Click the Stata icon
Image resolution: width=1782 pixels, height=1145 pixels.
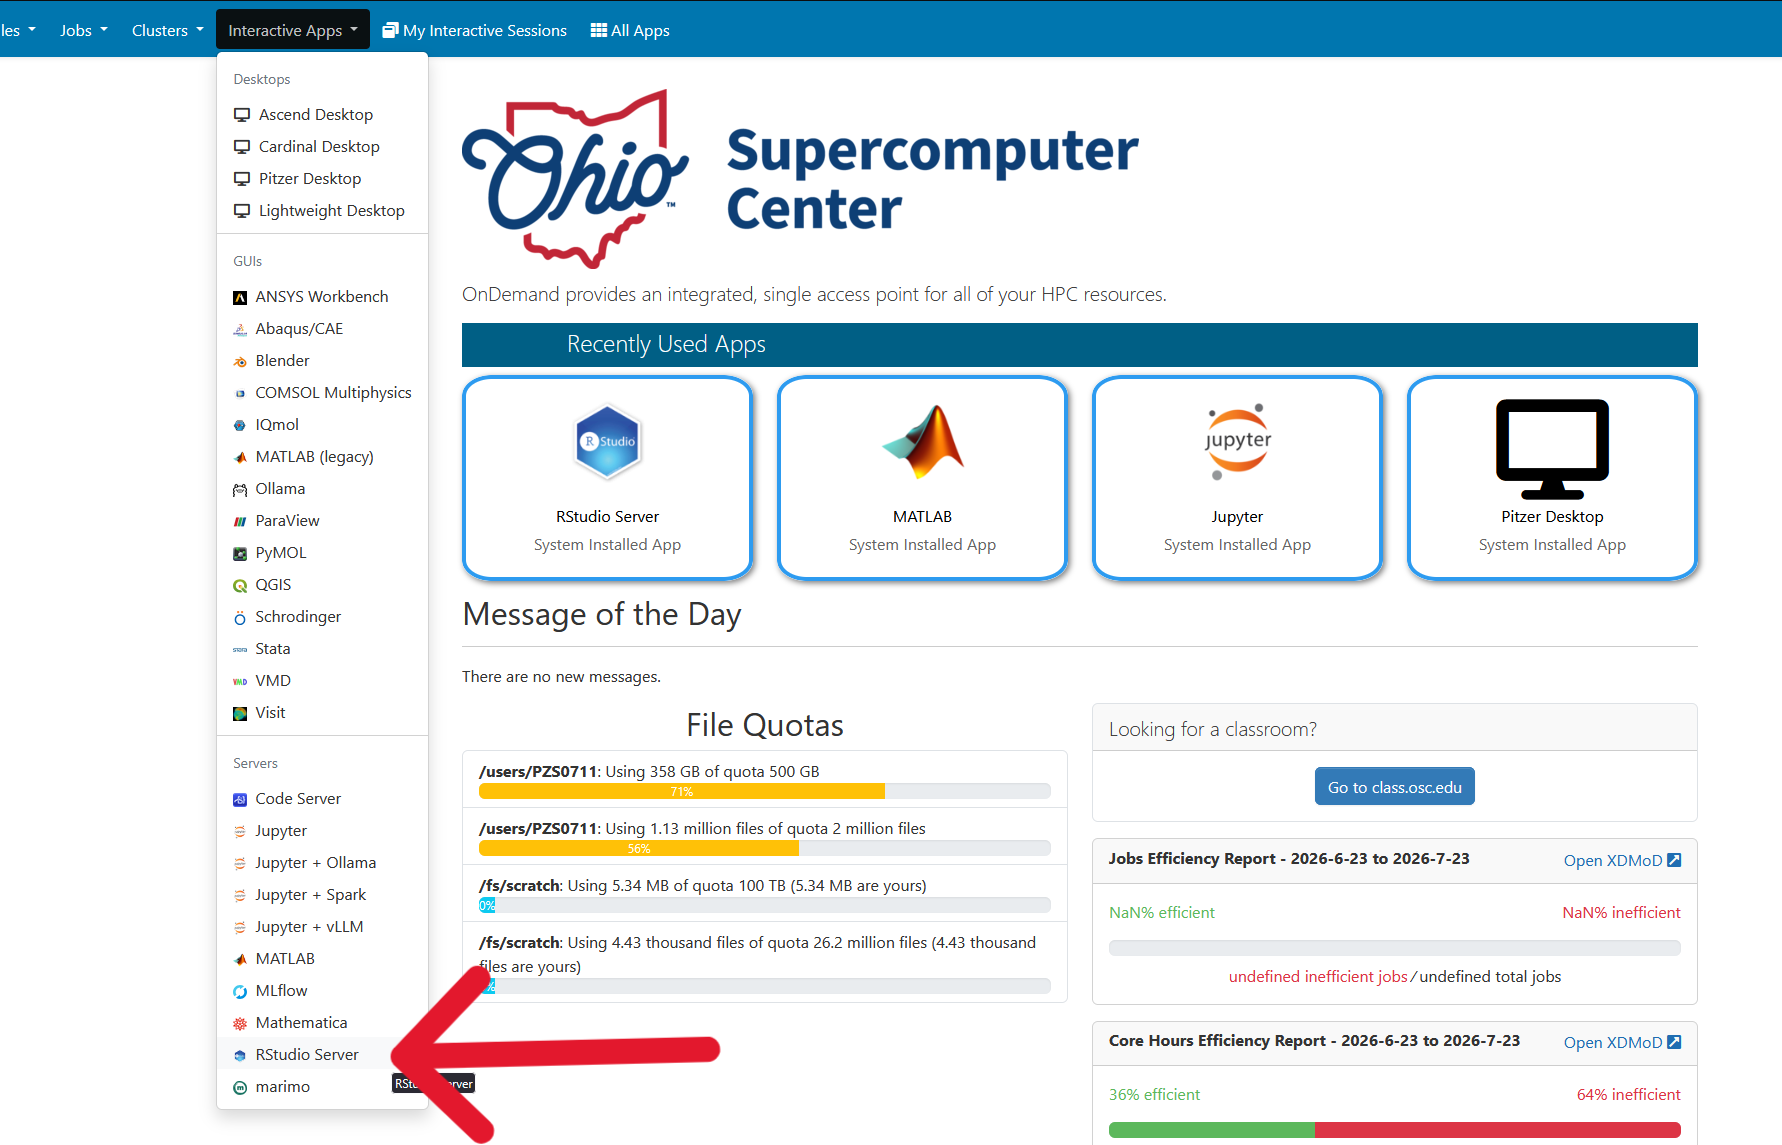click(240, 649)
